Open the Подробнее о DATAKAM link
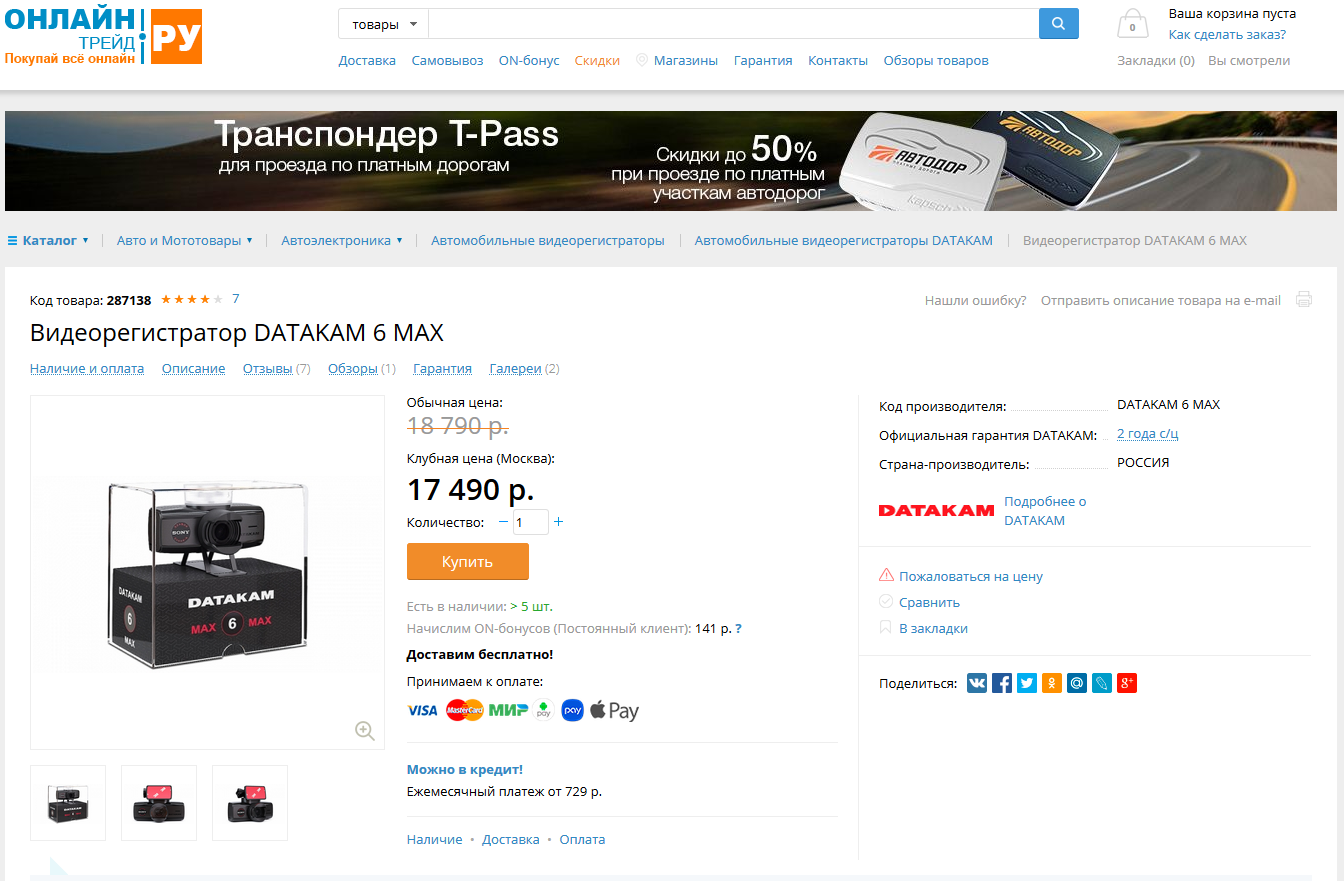This screenshot has height=881, width=1344. pos(1045,511)
